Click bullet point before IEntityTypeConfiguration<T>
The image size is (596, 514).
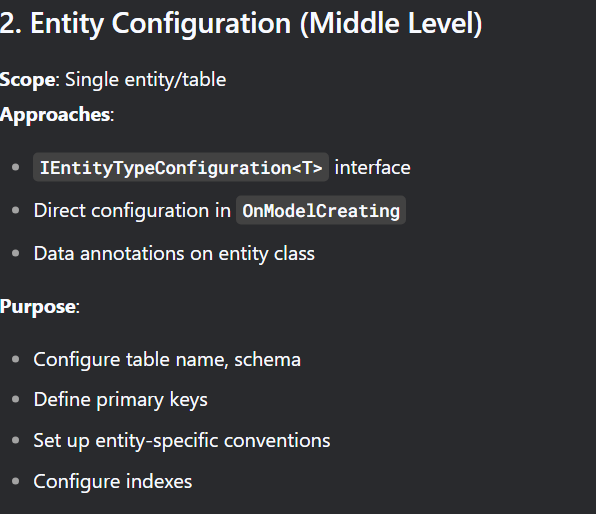click(x=16, y=167)
